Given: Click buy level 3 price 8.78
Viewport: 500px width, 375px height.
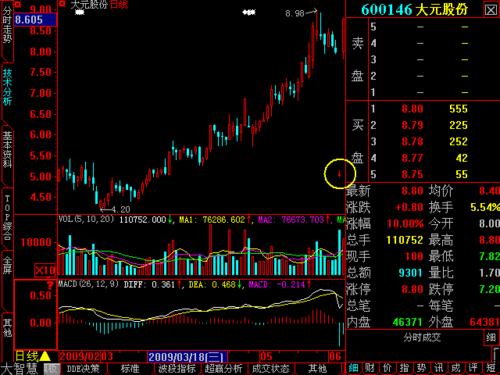Looking at the screenshot, I should pyautogui.click(x=412, y=142).
